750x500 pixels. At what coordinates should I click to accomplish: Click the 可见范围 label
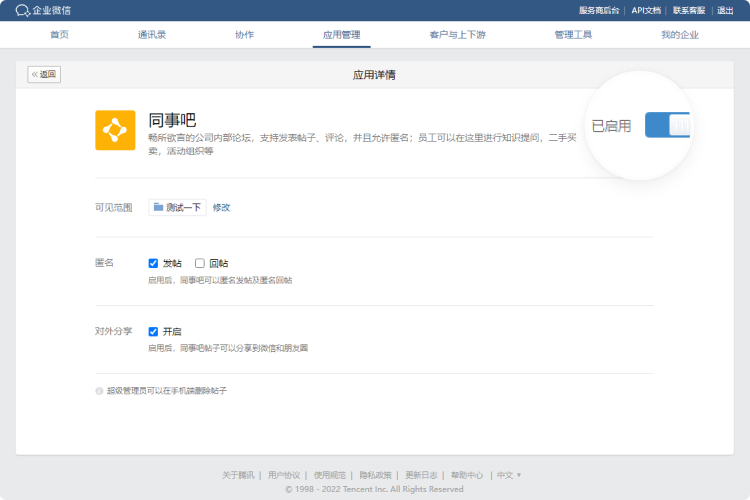coord(113,207)
